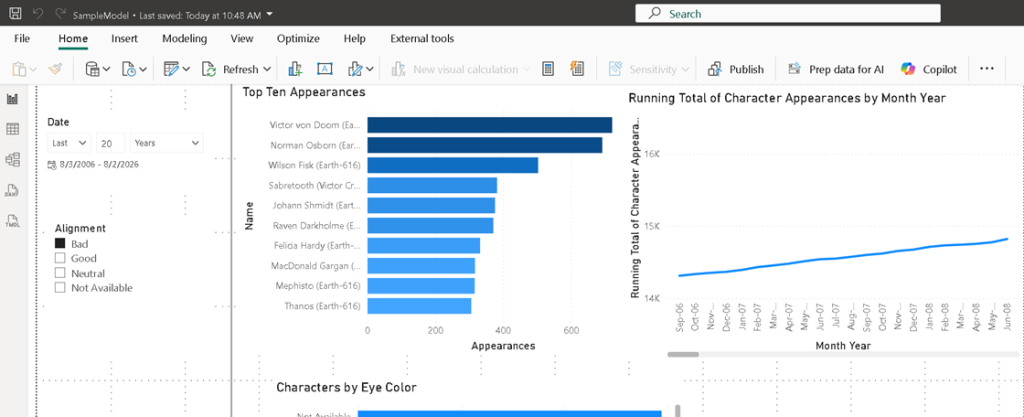The image size is (1024, 417).
Task: Click the 20 value field in Date slicer
Action: (110, 143)
